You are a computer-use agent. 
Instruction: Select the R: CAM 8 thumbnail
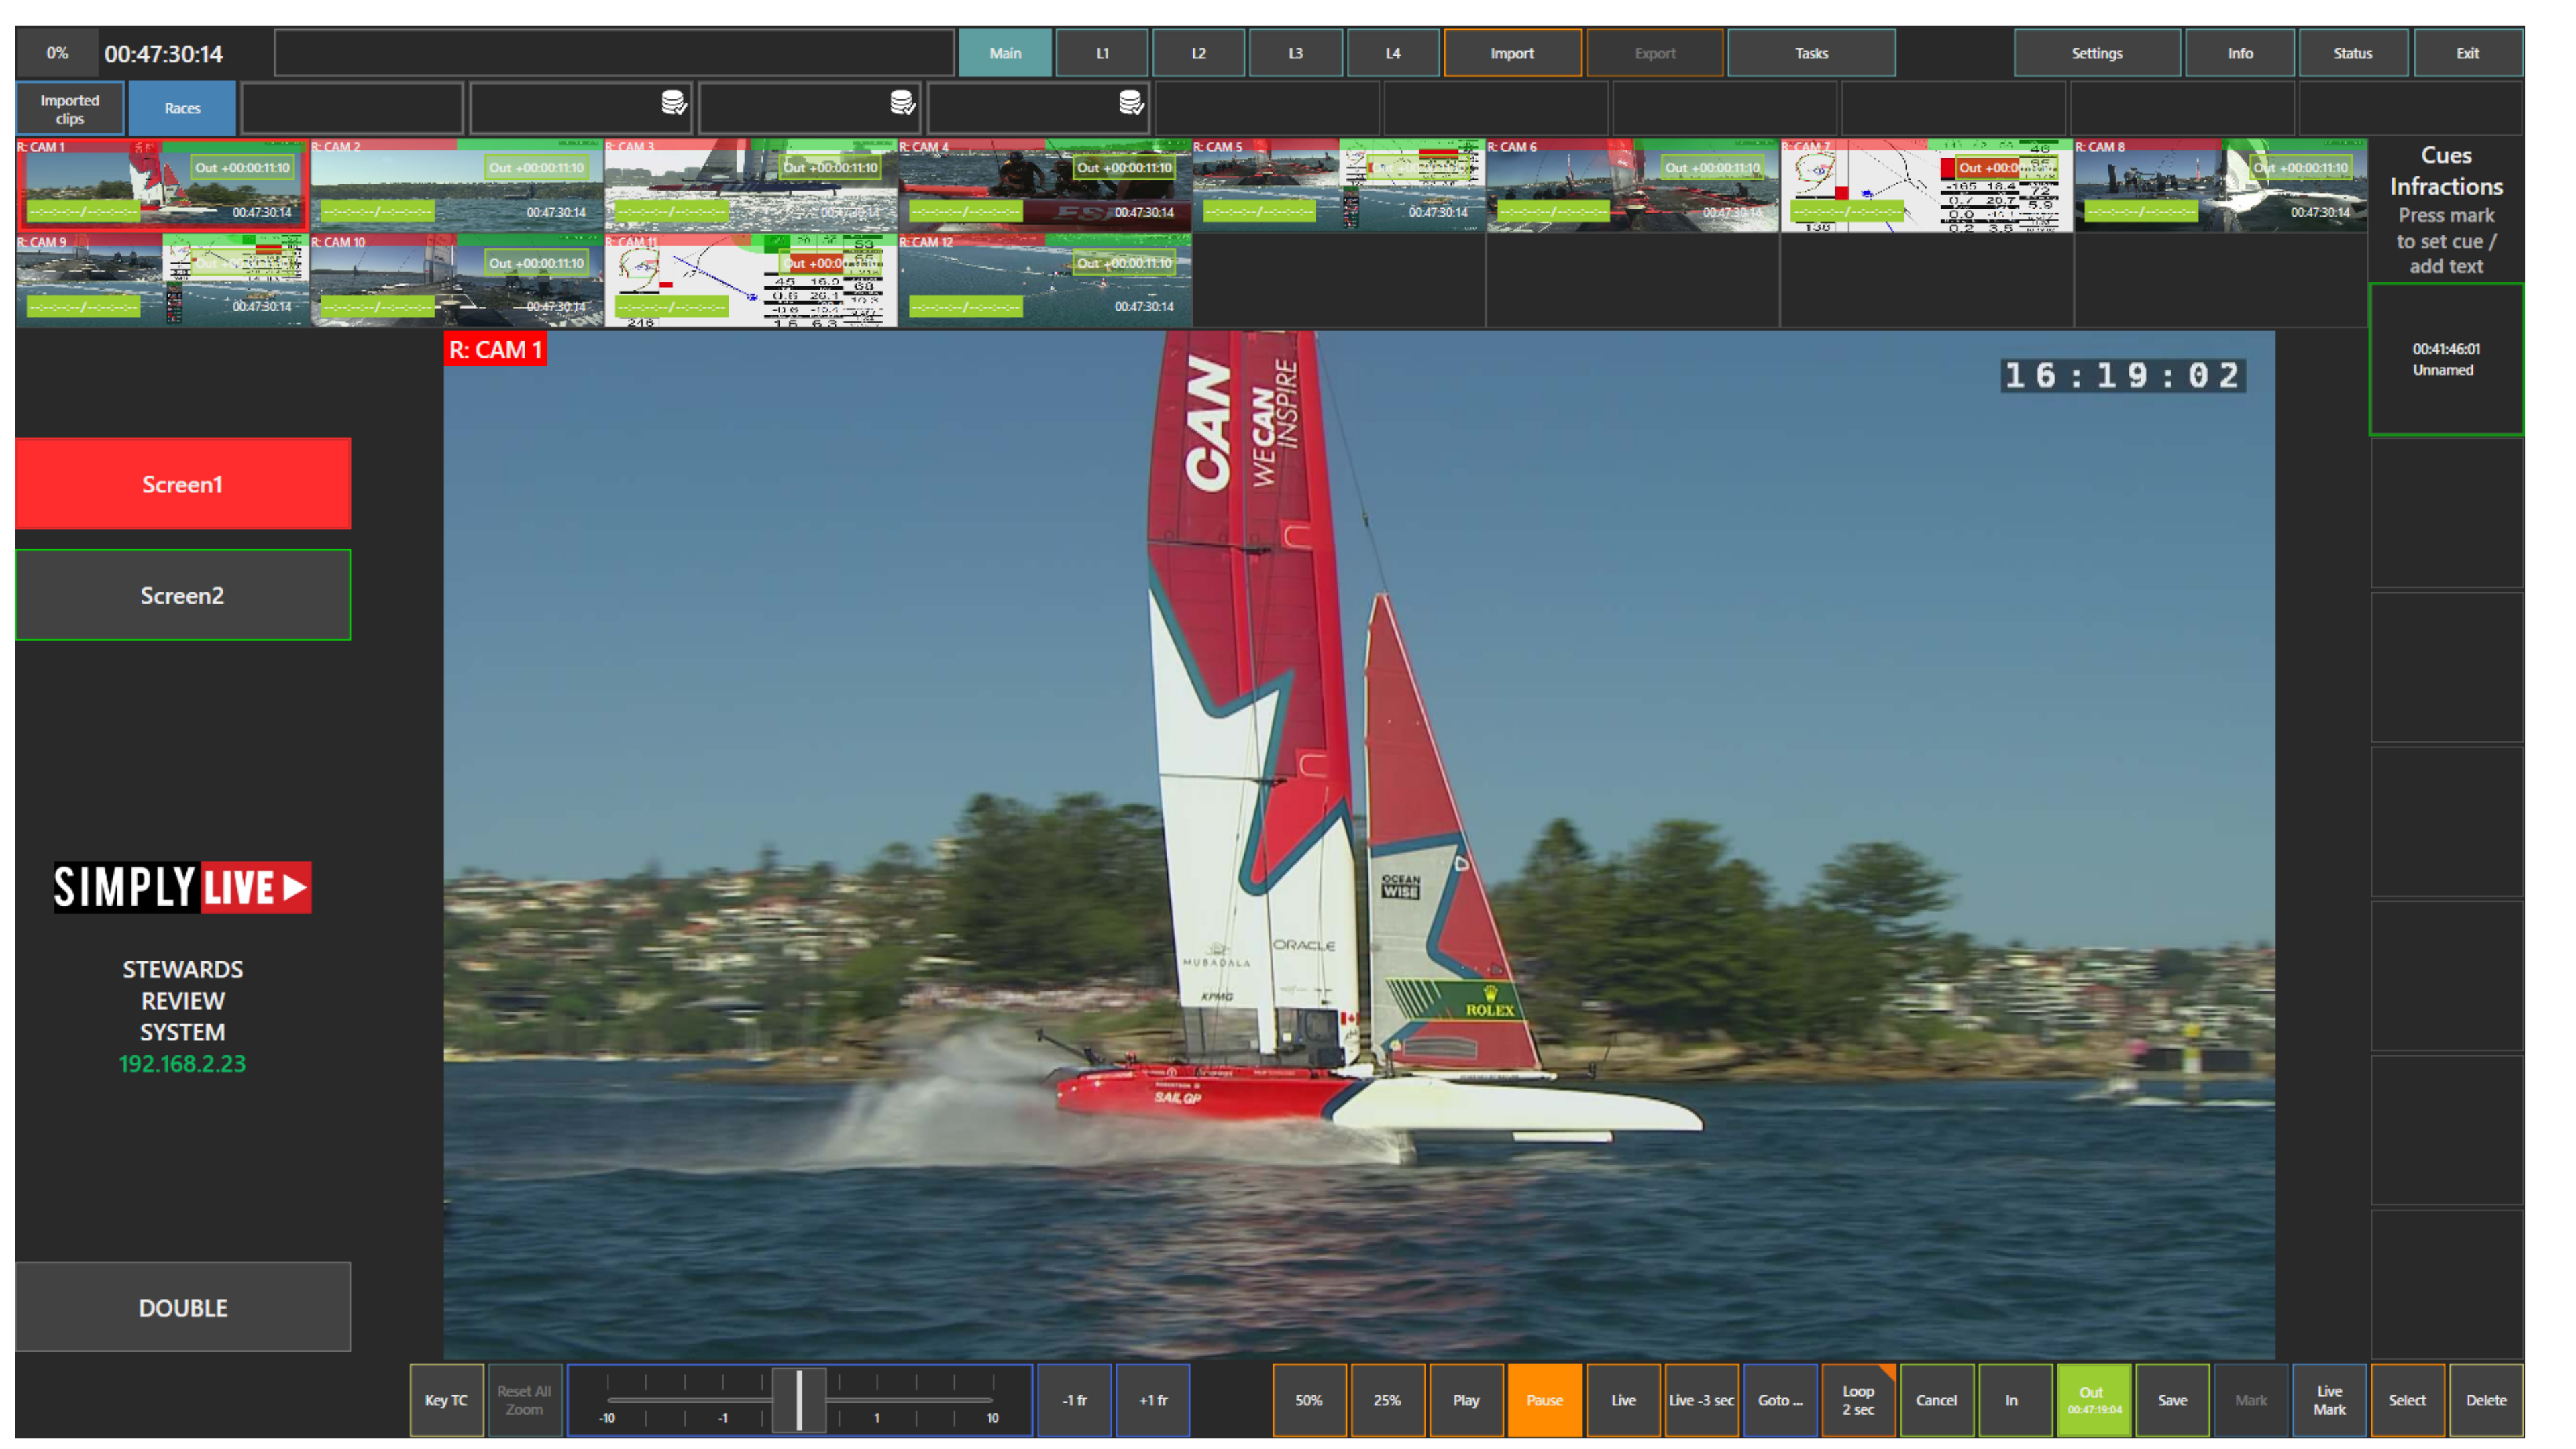(x=2220, y=185)
